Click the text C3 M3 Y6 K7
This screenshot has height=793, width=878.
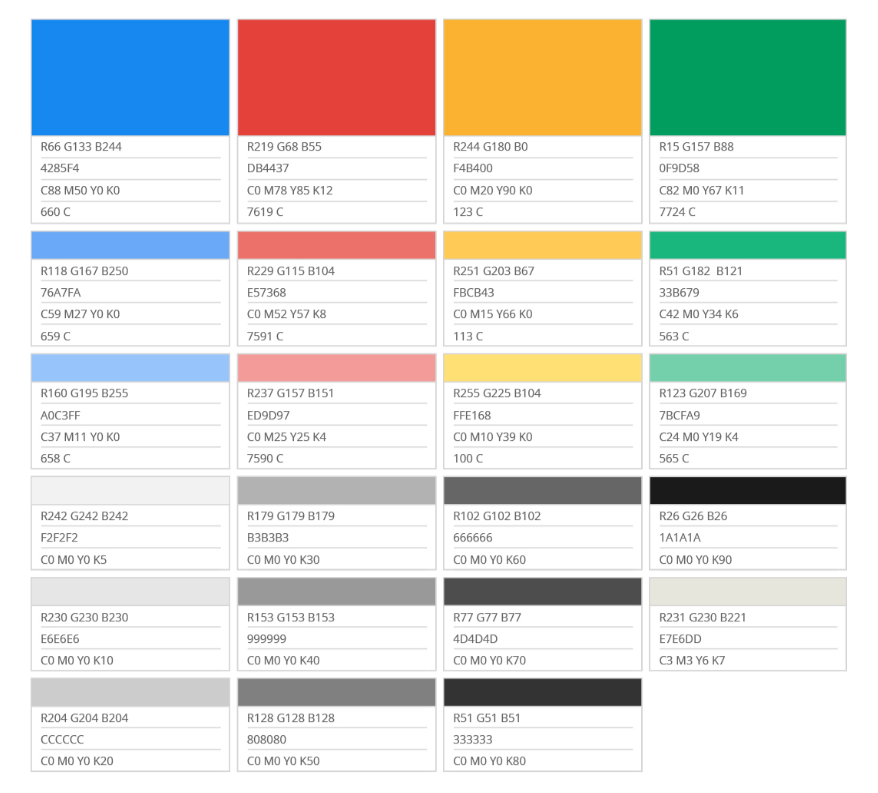pos(692,660)
